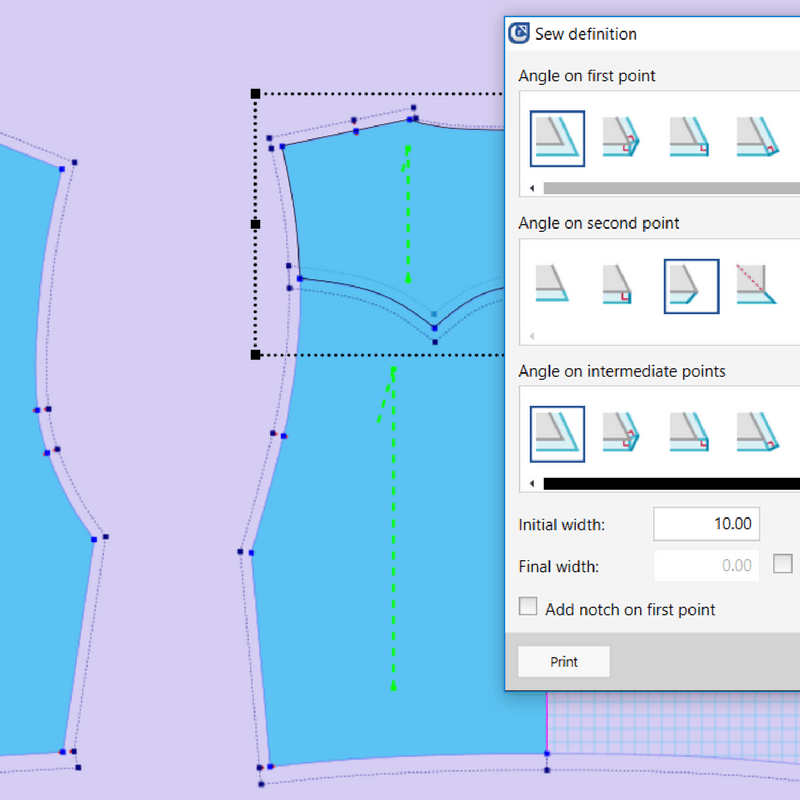The width and height of the screenshot is (800, 800).
Task: Select red-dotted angle option under Angle on second point
Action: point(756,284)
